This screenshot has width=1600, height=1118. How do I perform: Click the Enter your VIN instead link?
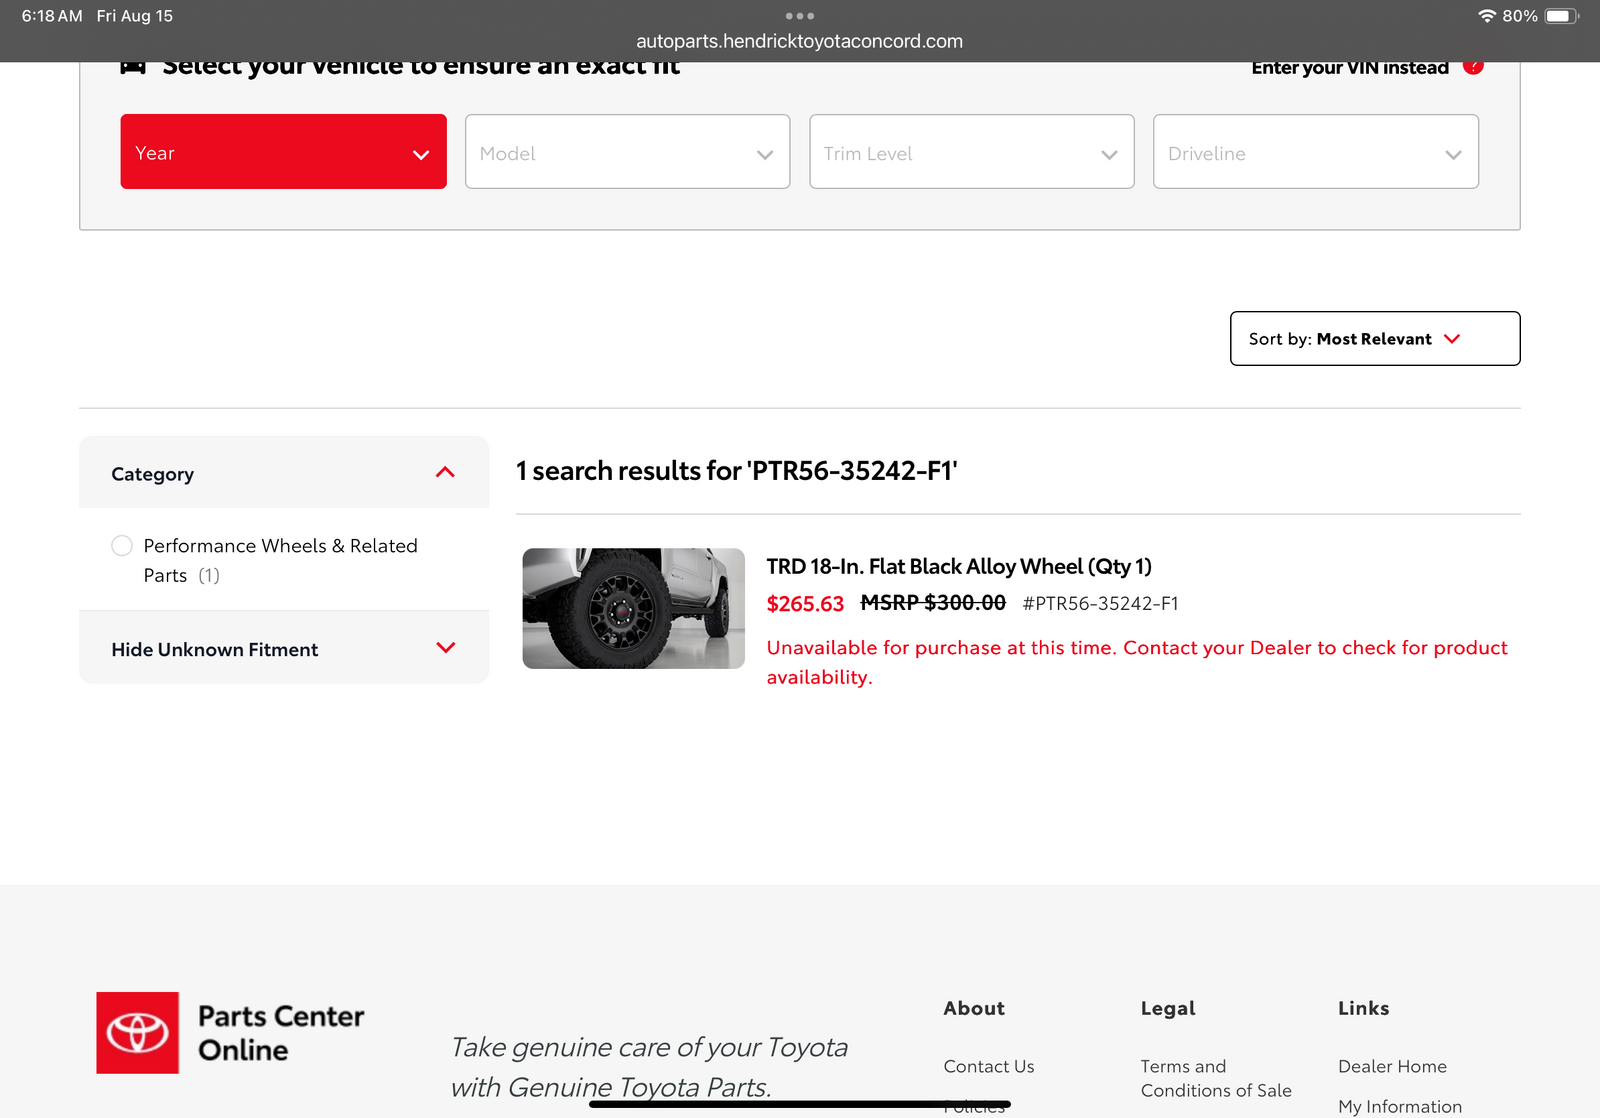click(1349, 68)
